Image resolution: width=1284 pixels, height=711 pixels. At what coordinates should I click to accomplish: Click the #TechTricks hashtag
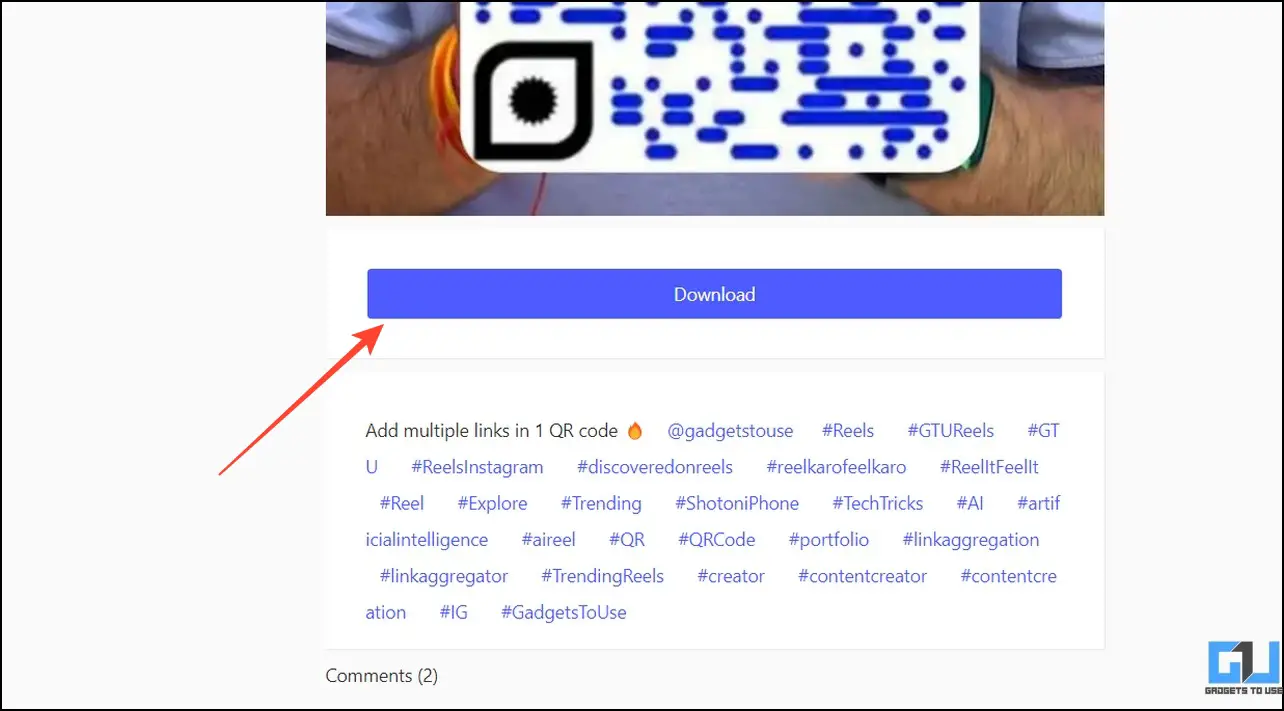878,503
